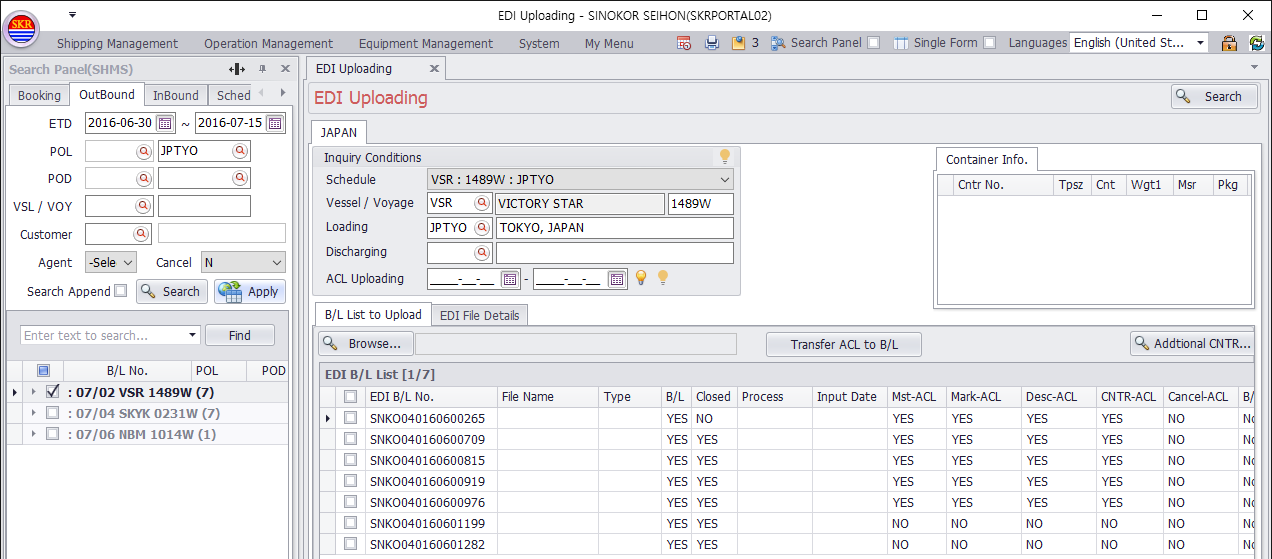Expand the 07/02 VSR 1489W tree row
Viewport: 1272px width, 559px height.
pyautogui.click(x=33, y=392)
